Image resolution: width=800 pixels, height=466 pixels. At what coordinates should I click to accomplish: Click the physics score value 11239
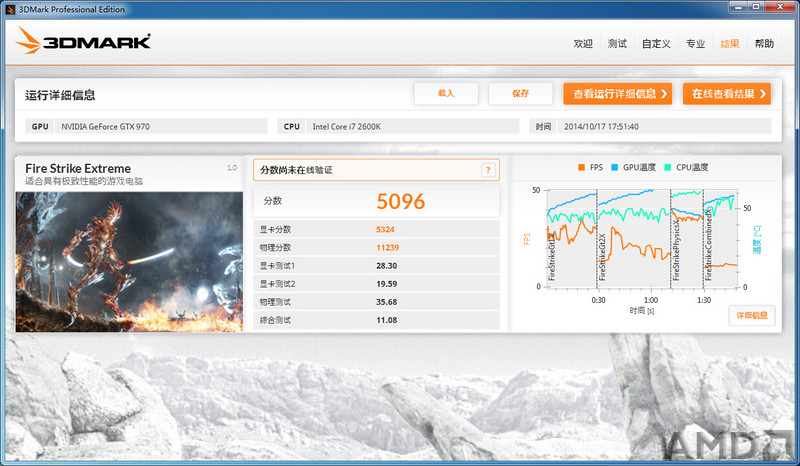[388, 248]
